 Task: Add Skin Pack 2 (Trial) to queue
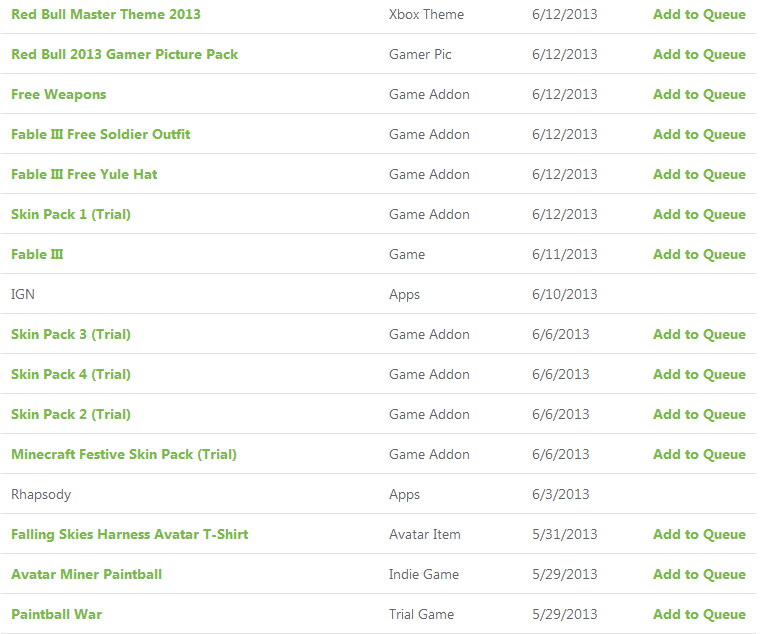[699, 414]
